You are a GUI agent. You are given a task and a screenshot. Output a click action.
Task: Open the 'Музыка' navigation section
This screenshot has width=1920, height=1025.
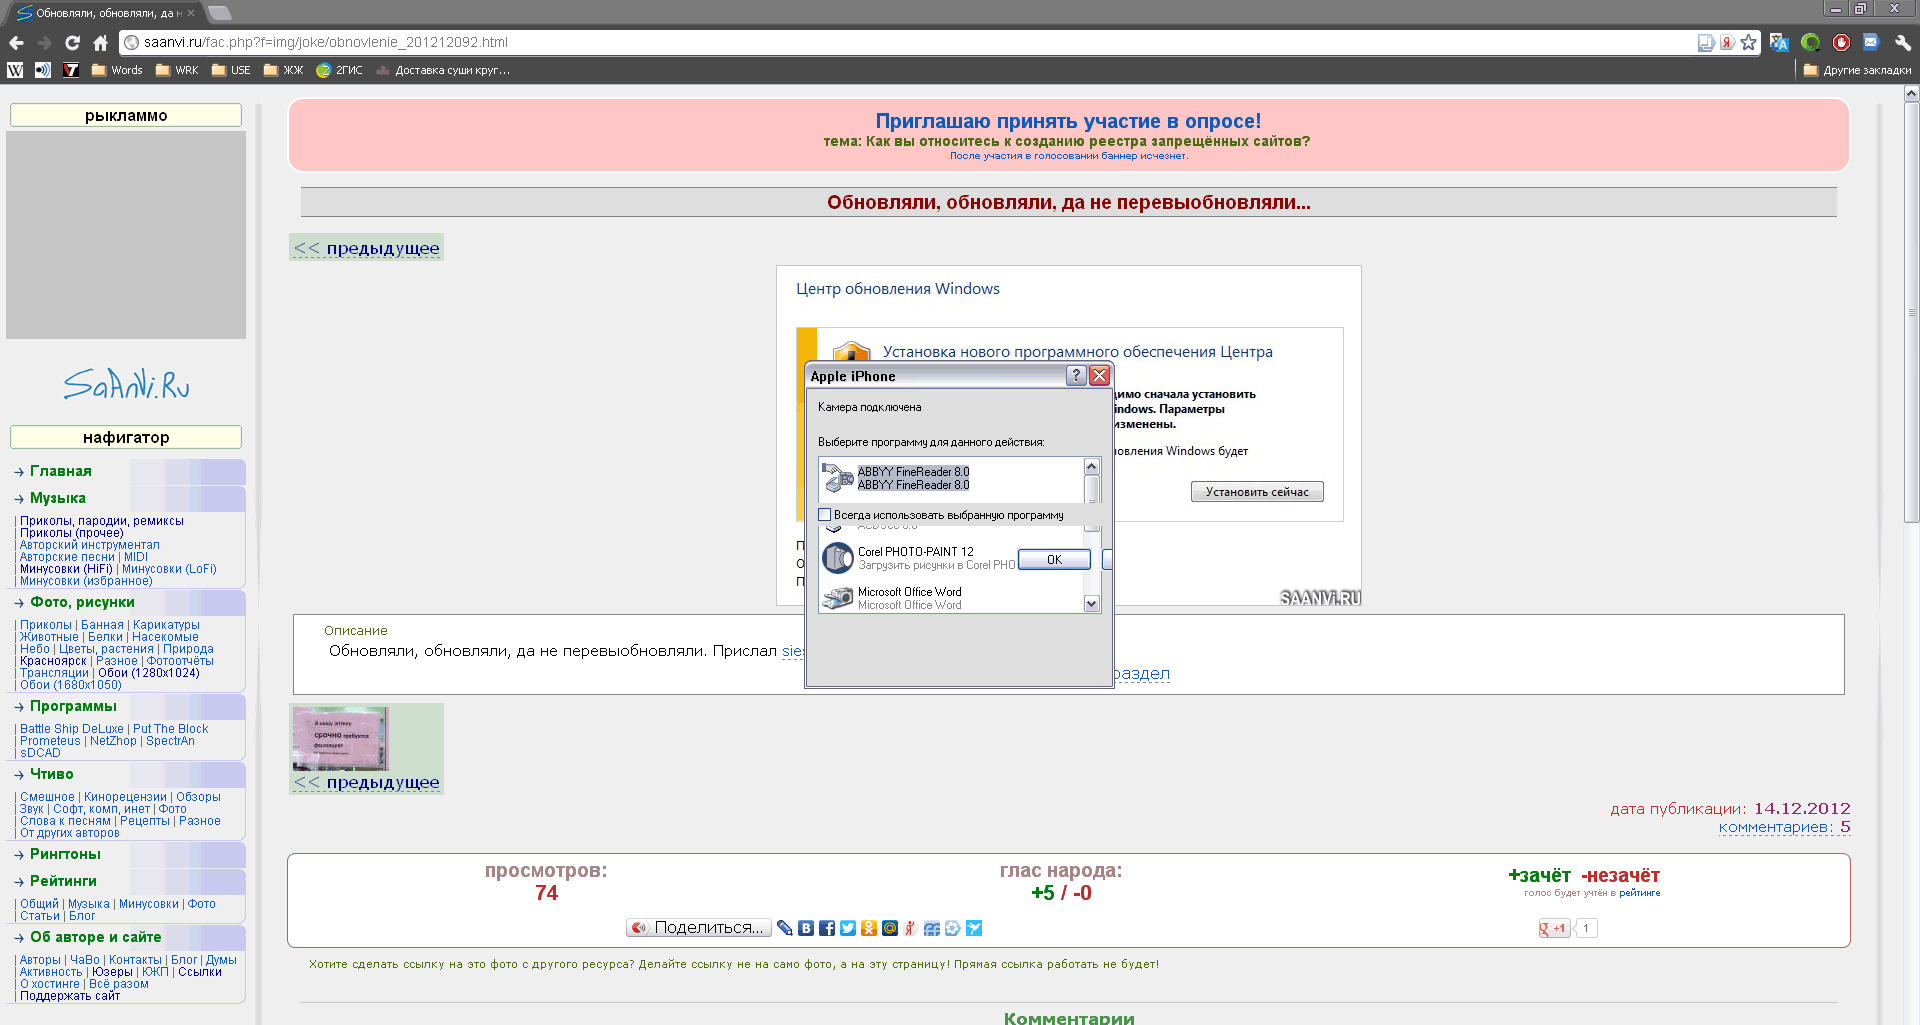tap(58, 498)
